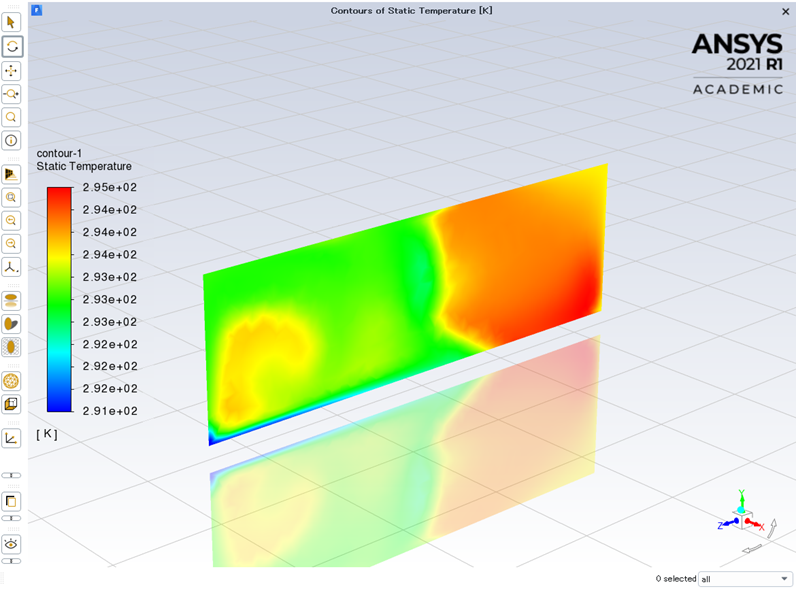Click the blue Z axis on the triad
This screenshot has height=591, width=796.
[x=727, y=523]
